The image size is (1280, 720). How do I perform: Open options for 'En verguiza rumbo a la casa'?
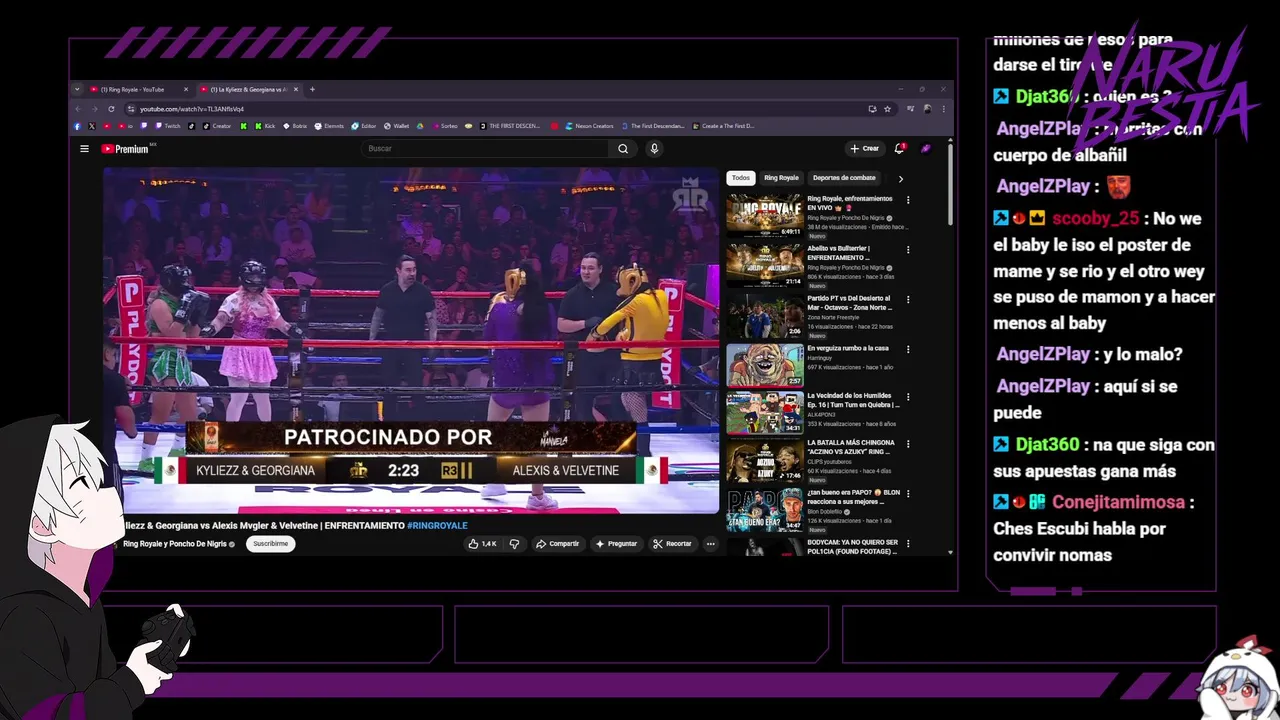pos(908,349)
